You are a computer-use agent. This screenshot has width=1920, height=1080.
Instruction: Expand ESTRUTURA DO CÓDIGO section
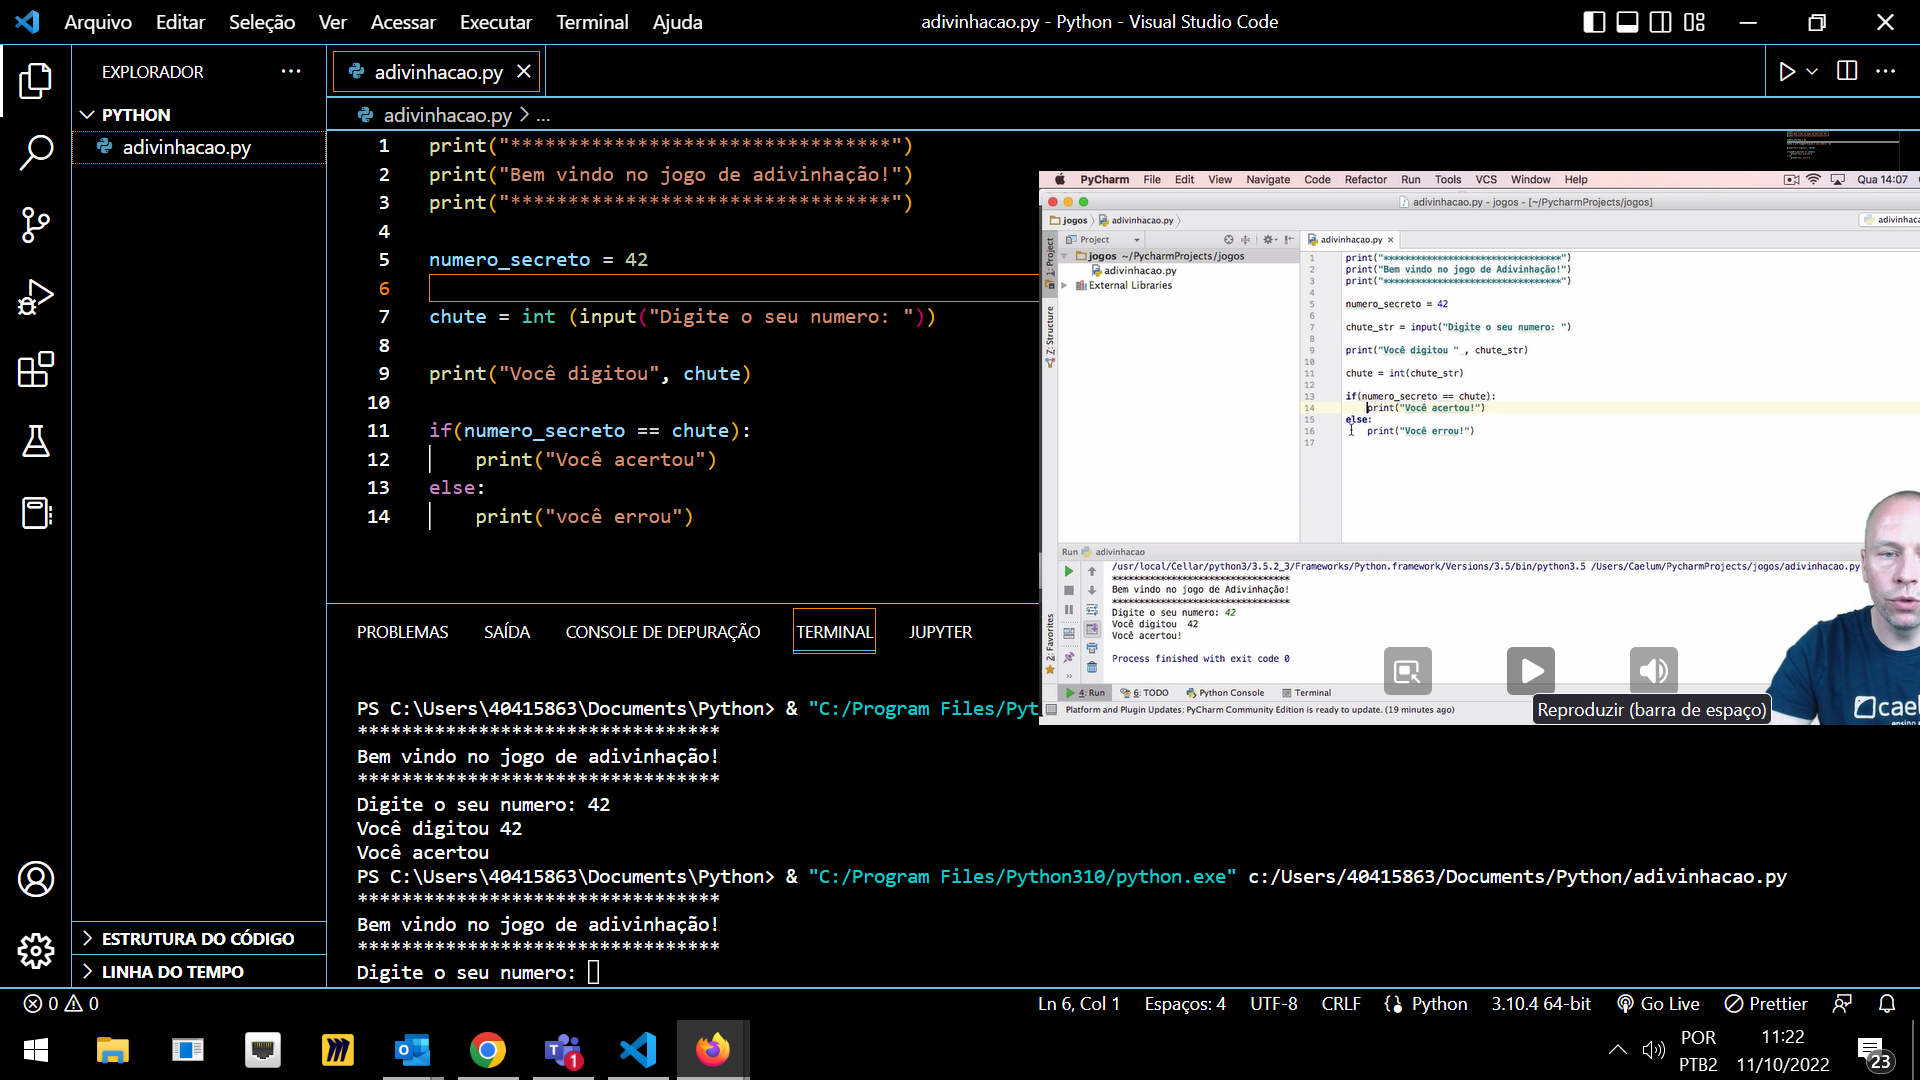199,938
